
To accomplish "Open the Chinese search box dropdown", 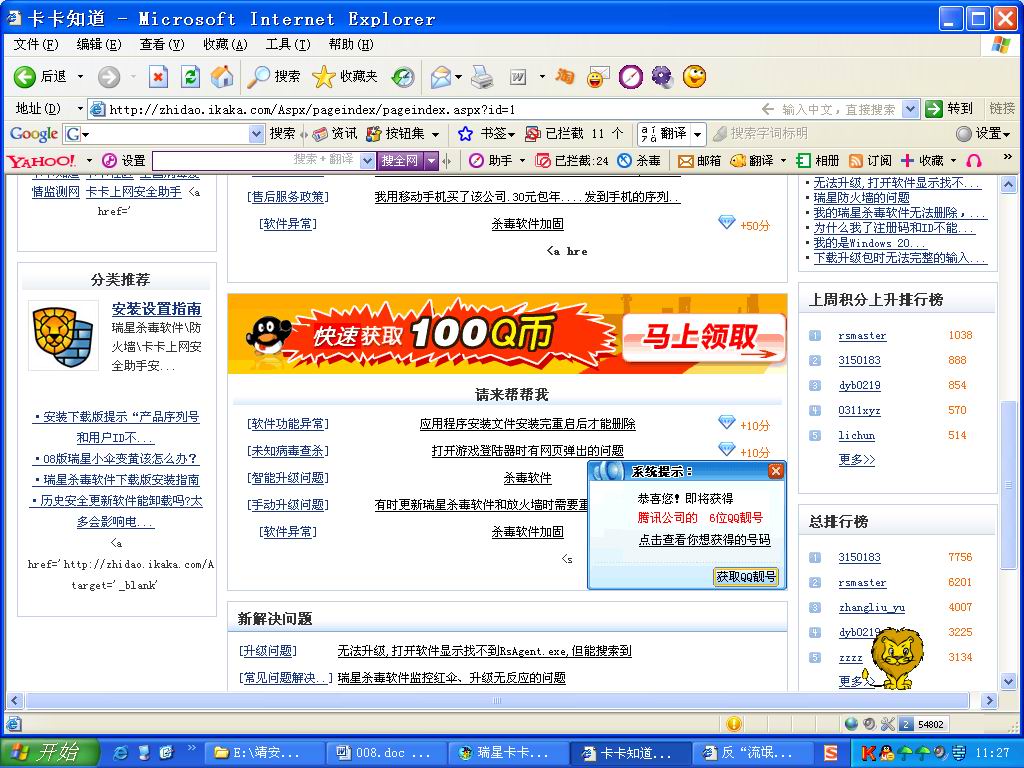I will 368,161.
